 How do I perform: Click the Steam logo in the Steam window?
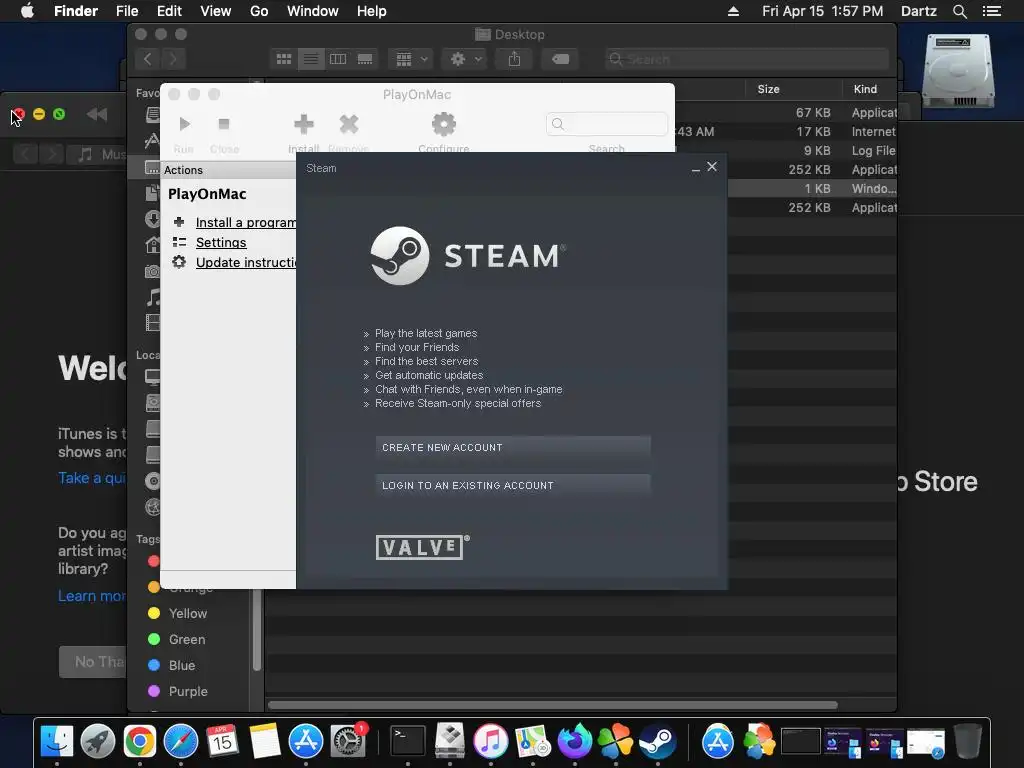pyautogui.click(x=400, y=255)
